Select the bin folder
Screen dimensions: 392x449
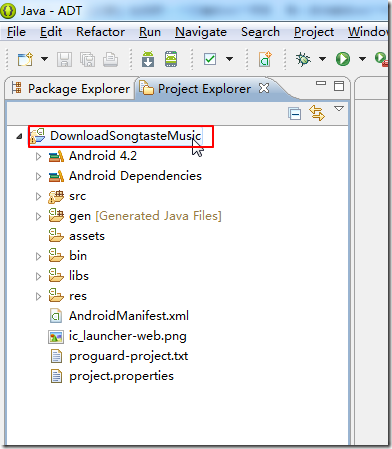[78, 256]
